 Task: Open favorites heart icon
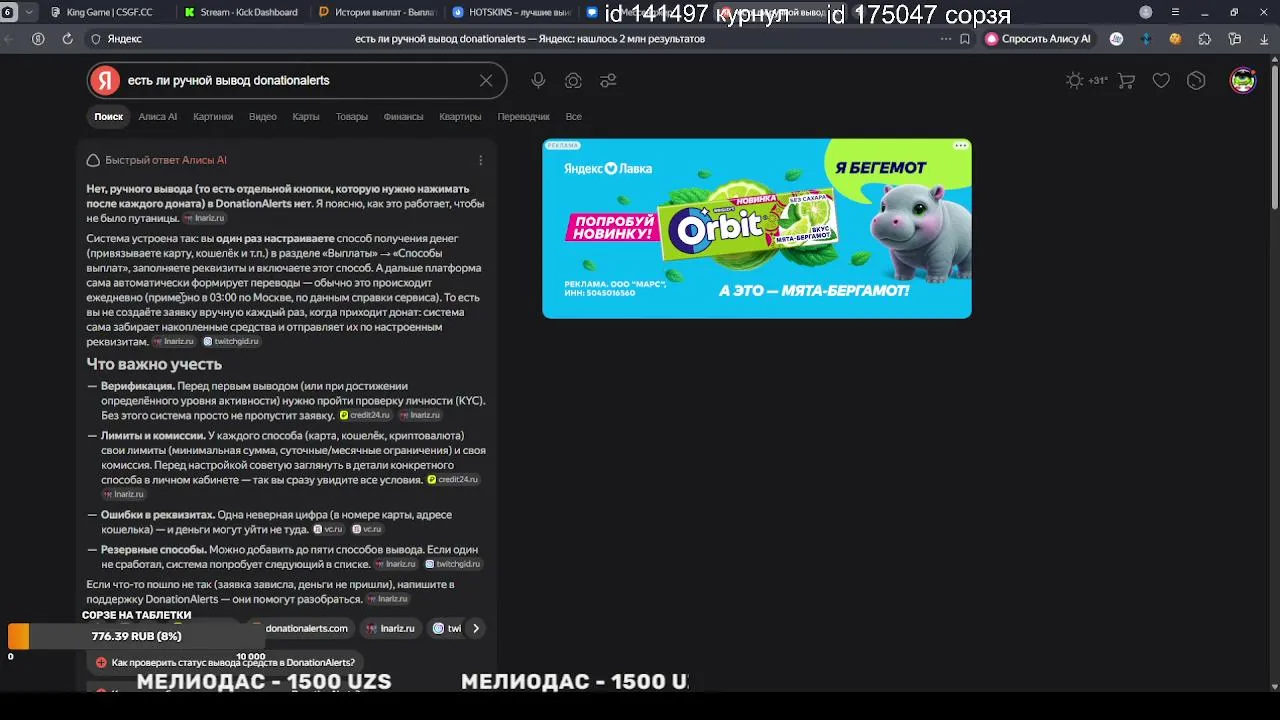coord(1161,81)
